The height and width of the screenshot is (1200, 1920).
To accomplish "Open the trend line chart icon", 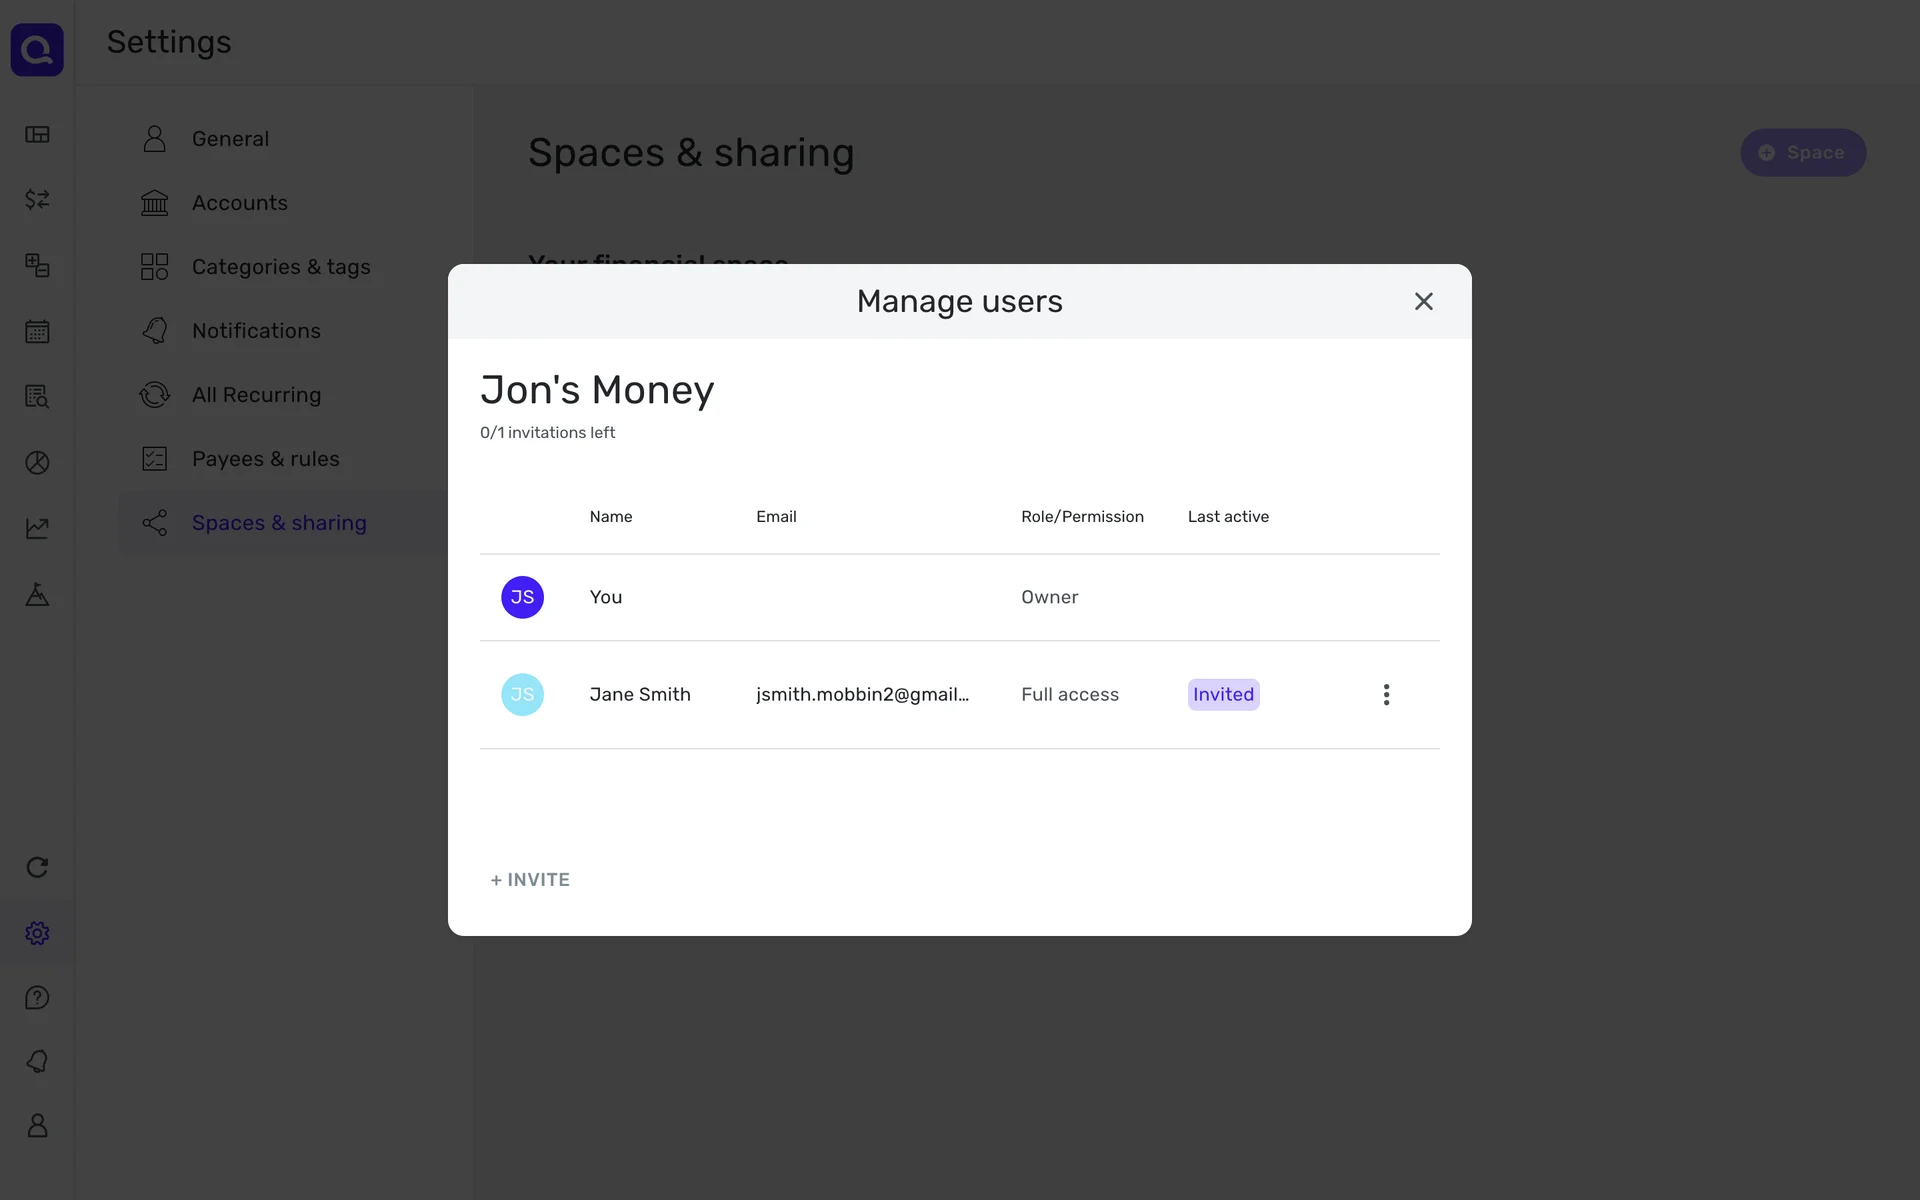I will click(x=37, y=528).
